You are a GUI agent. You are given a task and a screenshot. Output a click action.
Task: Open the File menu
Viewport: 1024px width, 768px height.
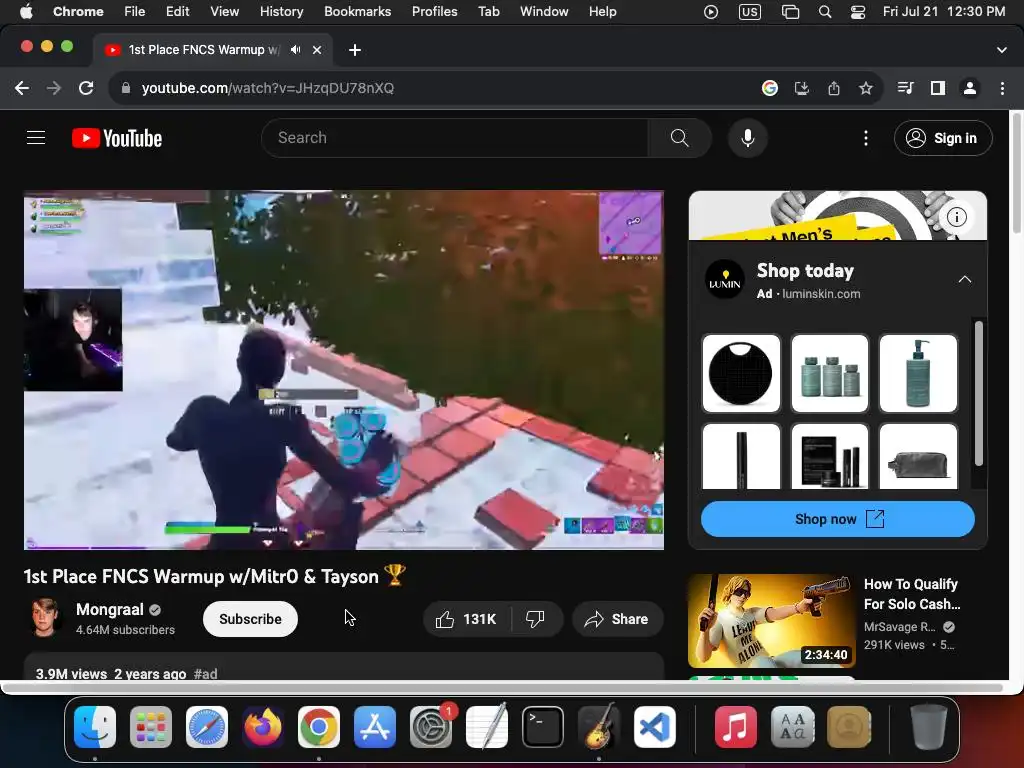click(135, 12)
